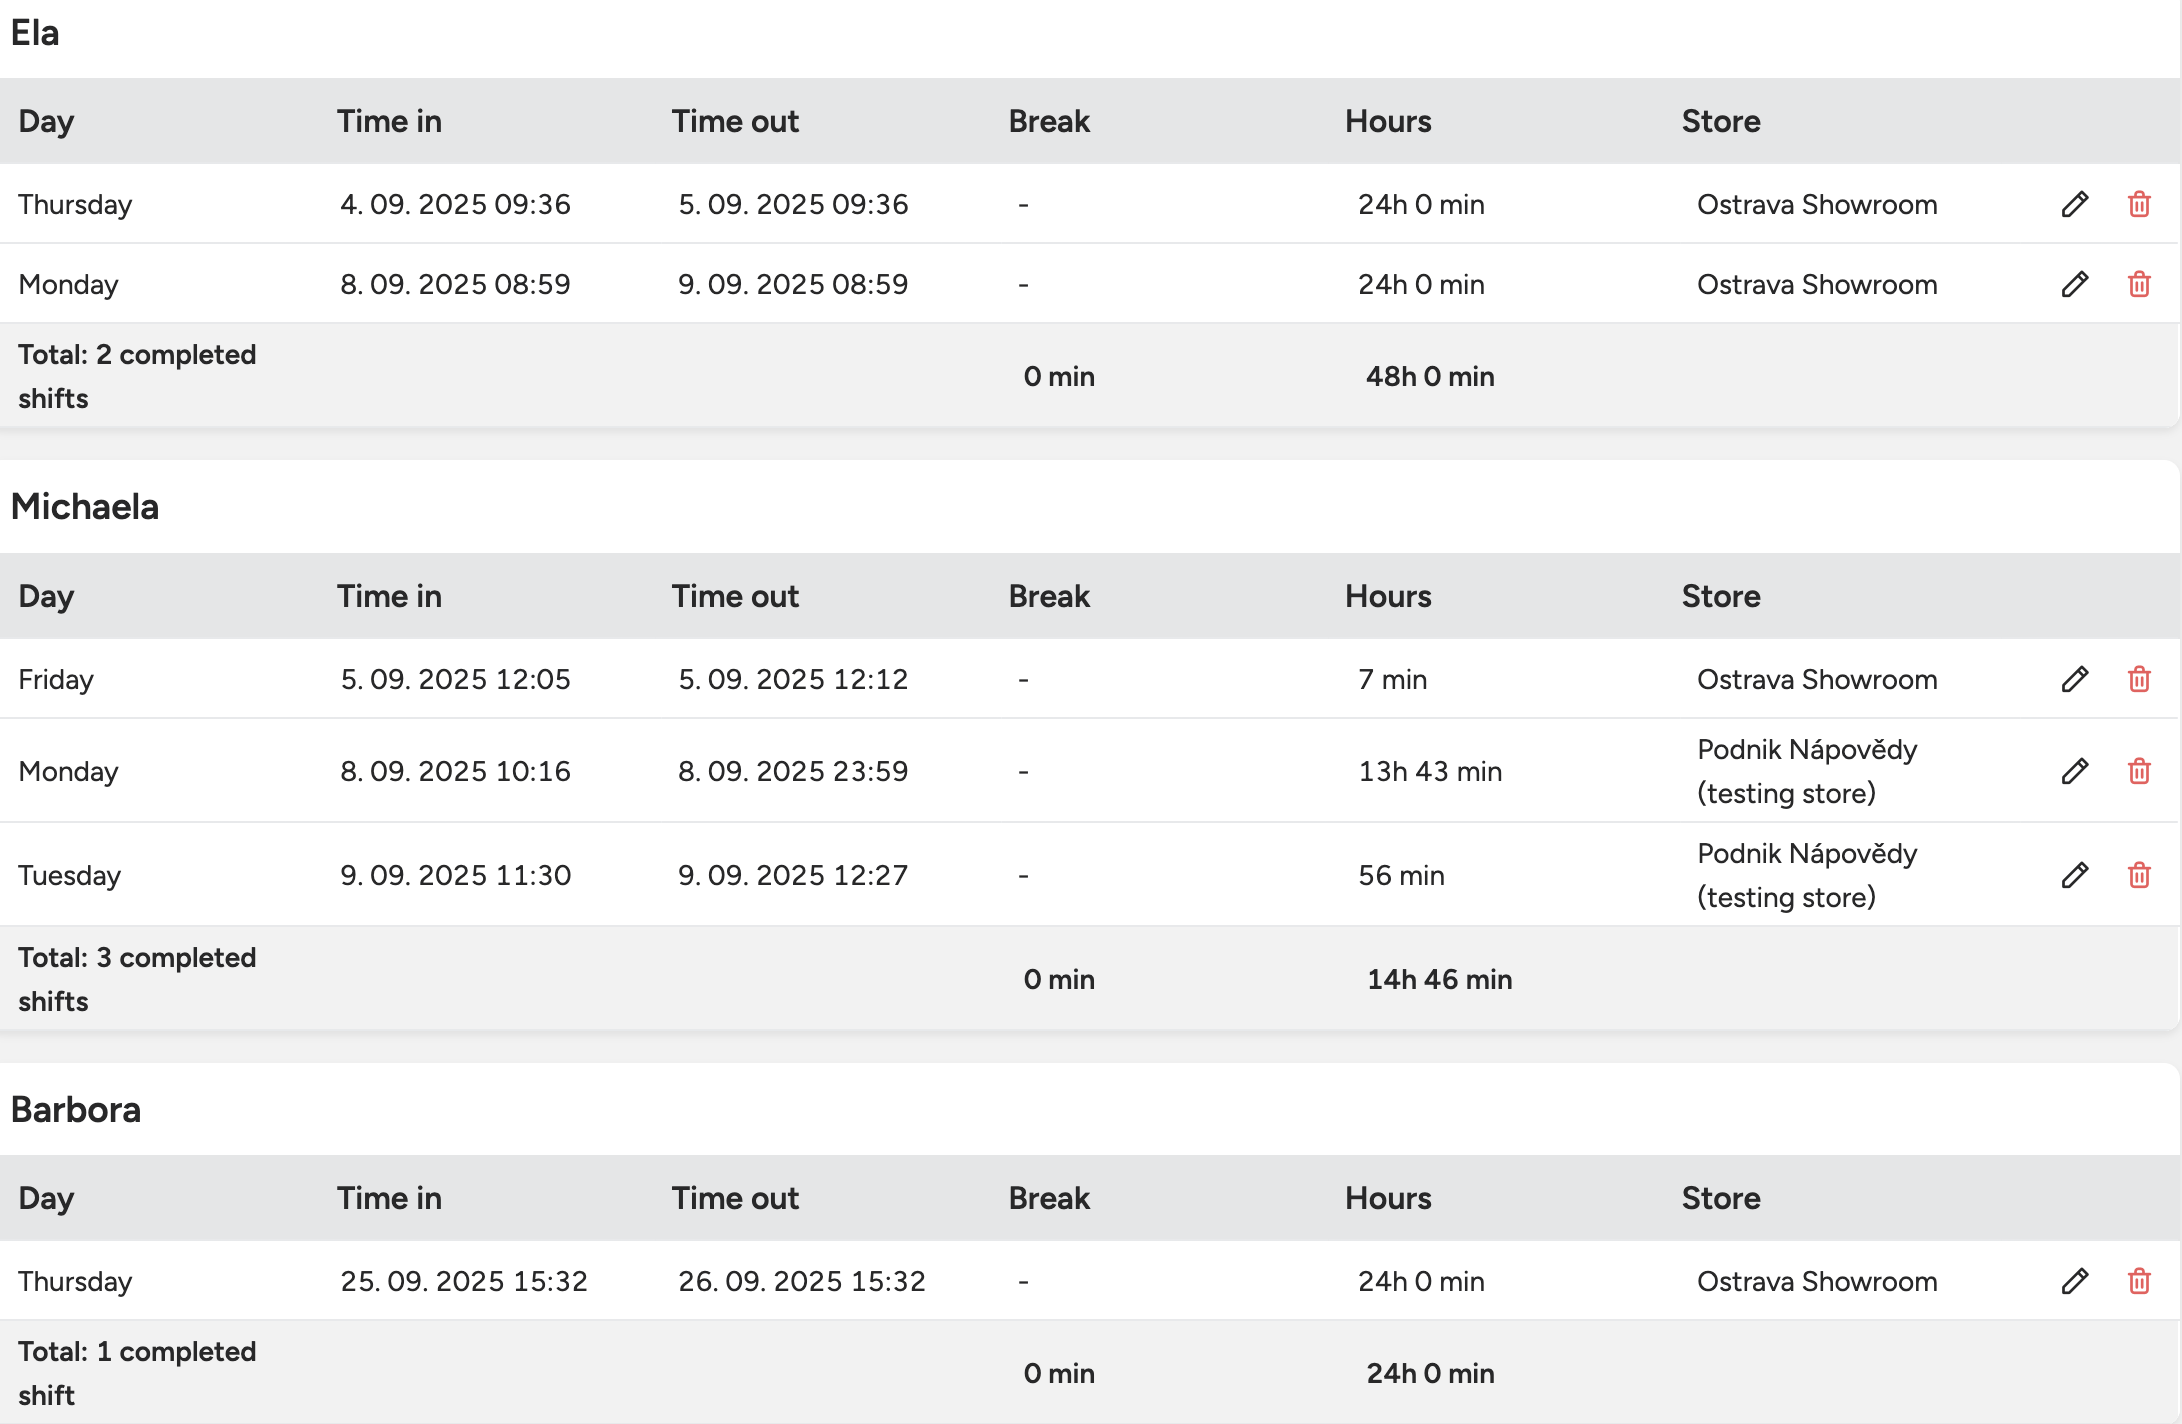2182x1424 pixels.
Task: Delete Barbora's Thursday 25. 09. shift
Action: (x=2139, y=1281)
